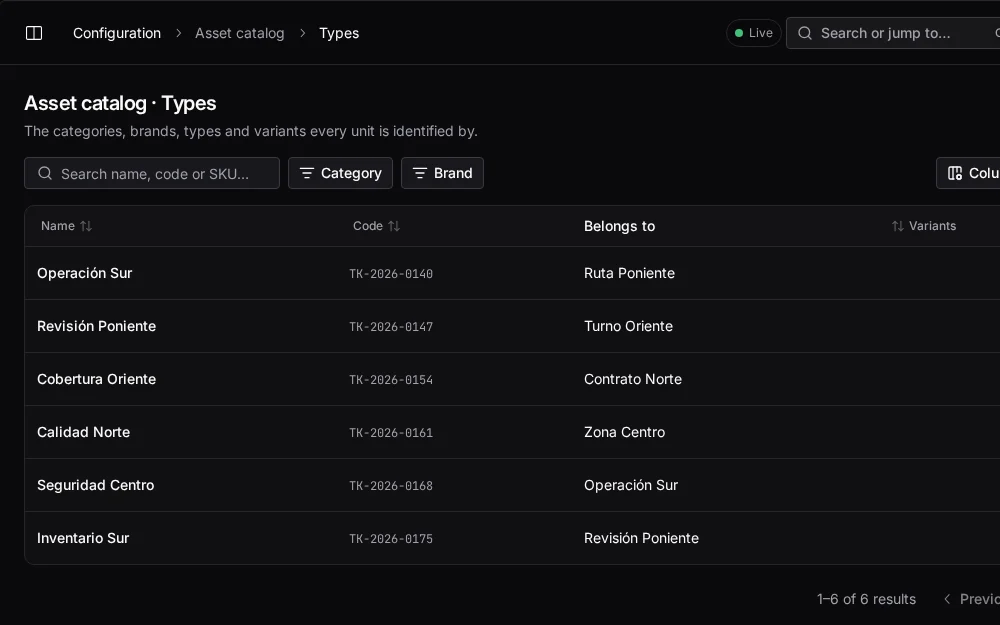Click the Asset catalog · Types heading
1000x625 pixels.
pos(120,103)
